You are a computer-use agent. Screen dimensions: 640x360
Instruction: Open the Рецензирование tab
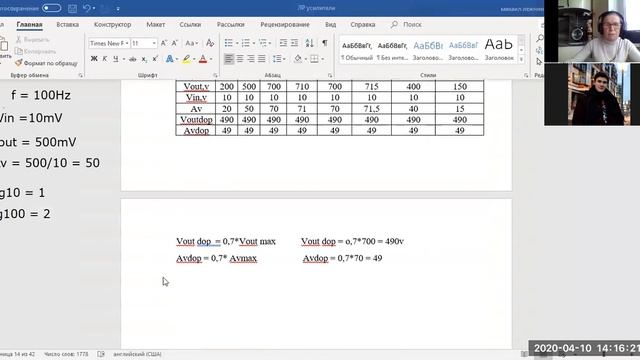(x=285, y=24)
